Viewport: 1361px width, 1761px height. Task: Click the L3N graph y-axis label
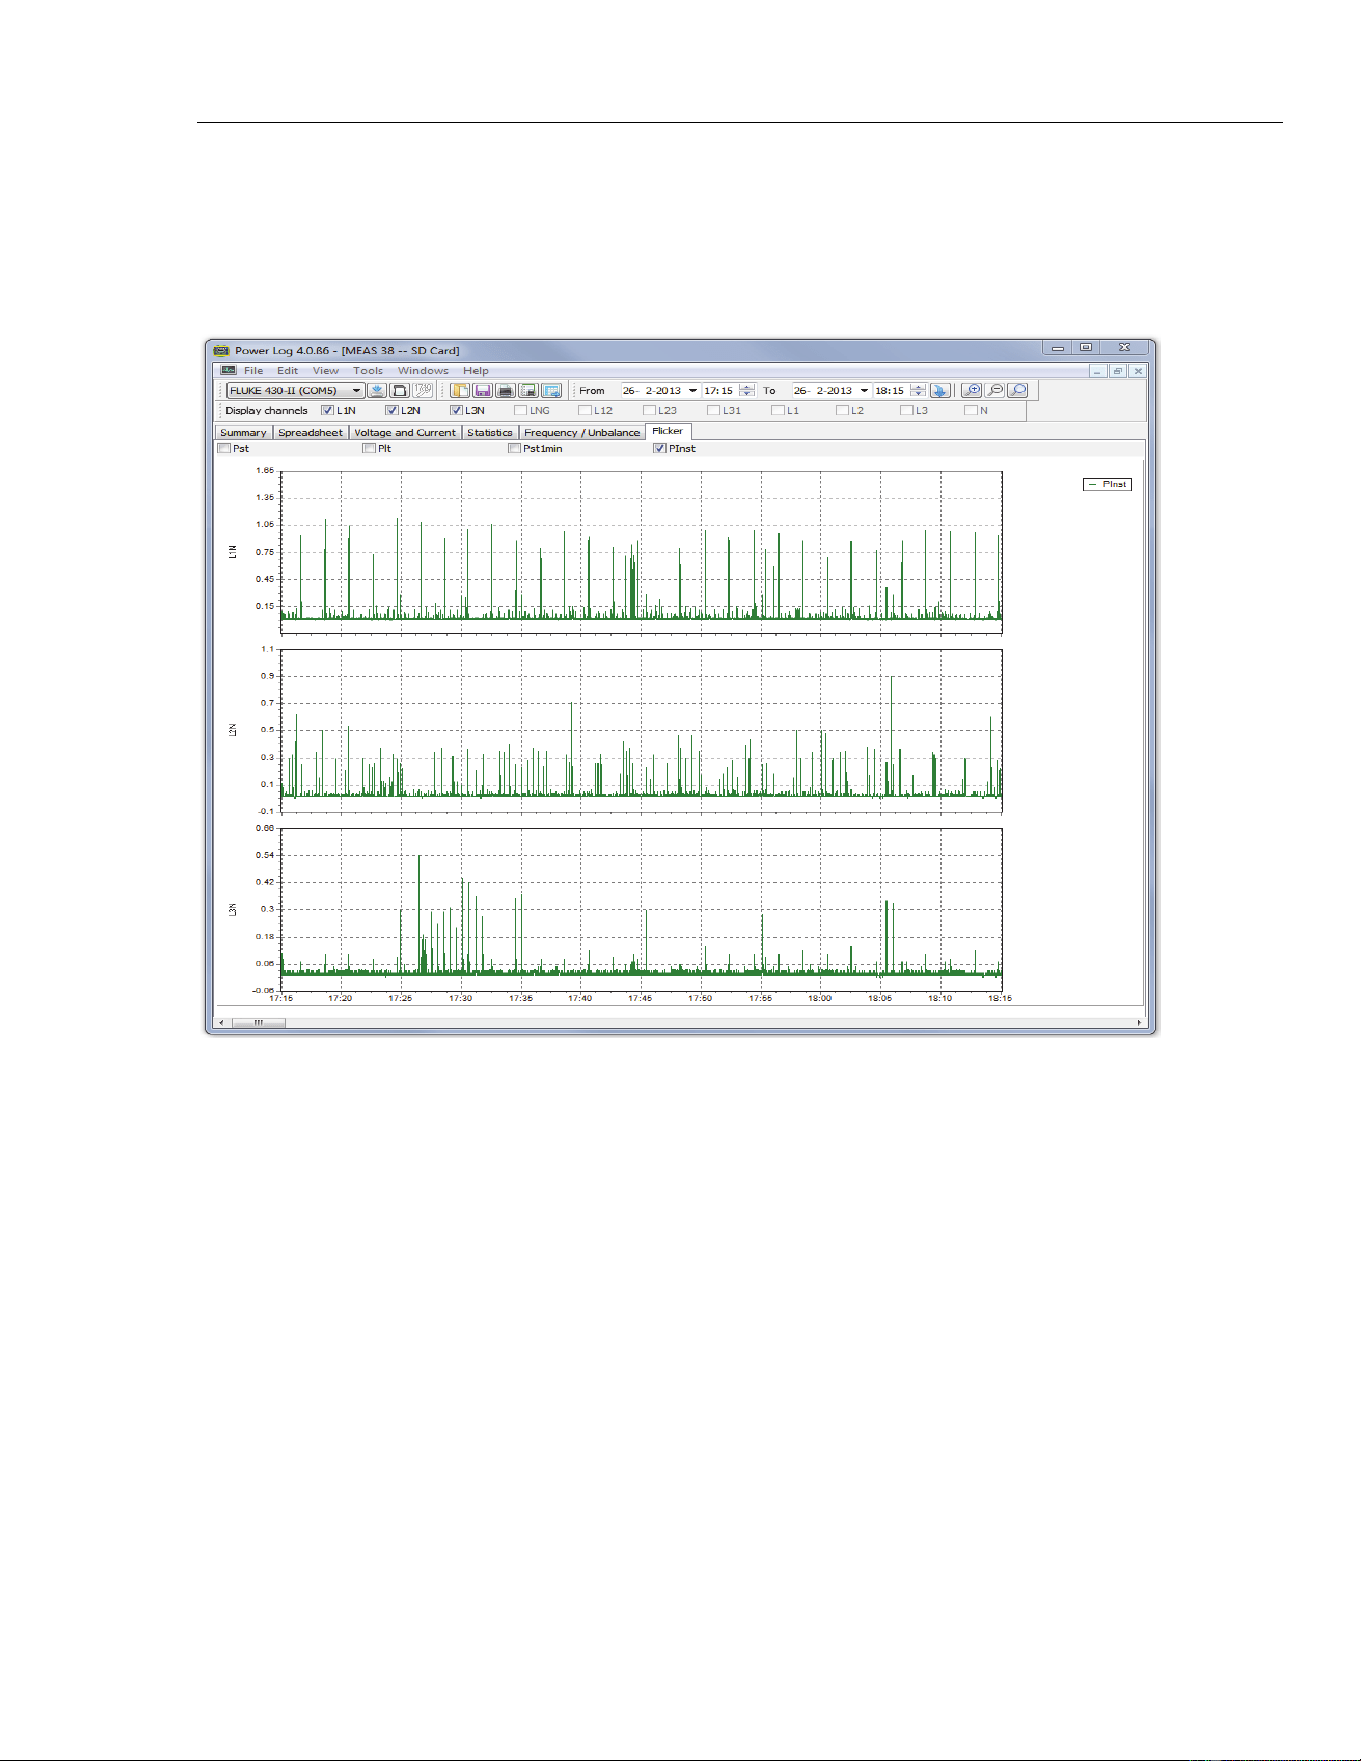pyautogui.click(x=233, y=910)
